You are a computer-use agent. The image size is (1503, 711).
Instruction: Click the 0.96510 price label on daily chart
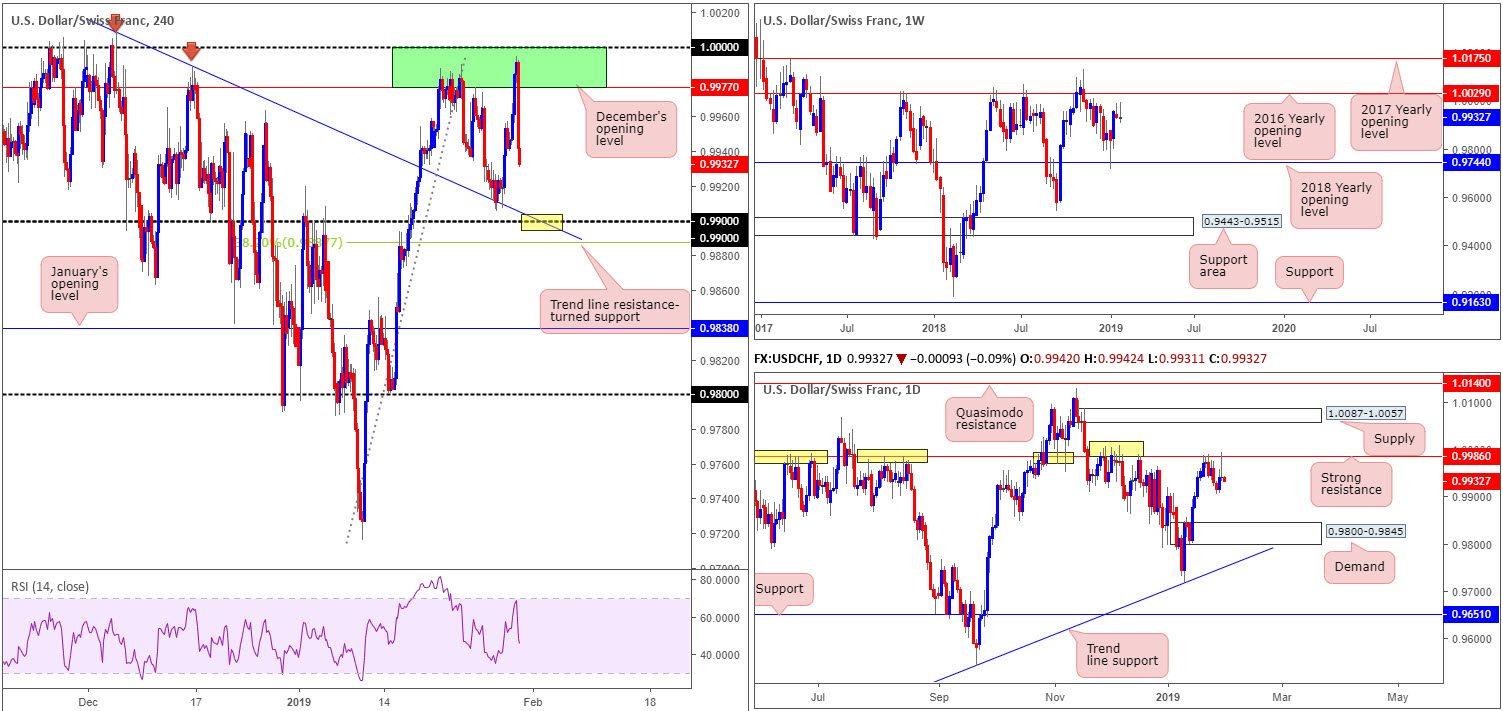(x=1471, y=614)
